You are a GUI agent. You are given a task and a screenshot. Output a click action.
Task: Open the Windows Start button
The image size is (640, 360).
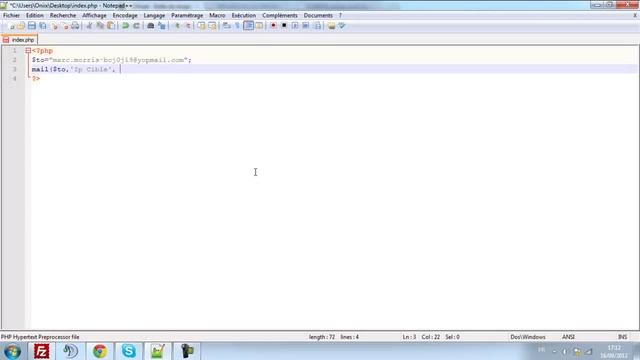(13, 351)
